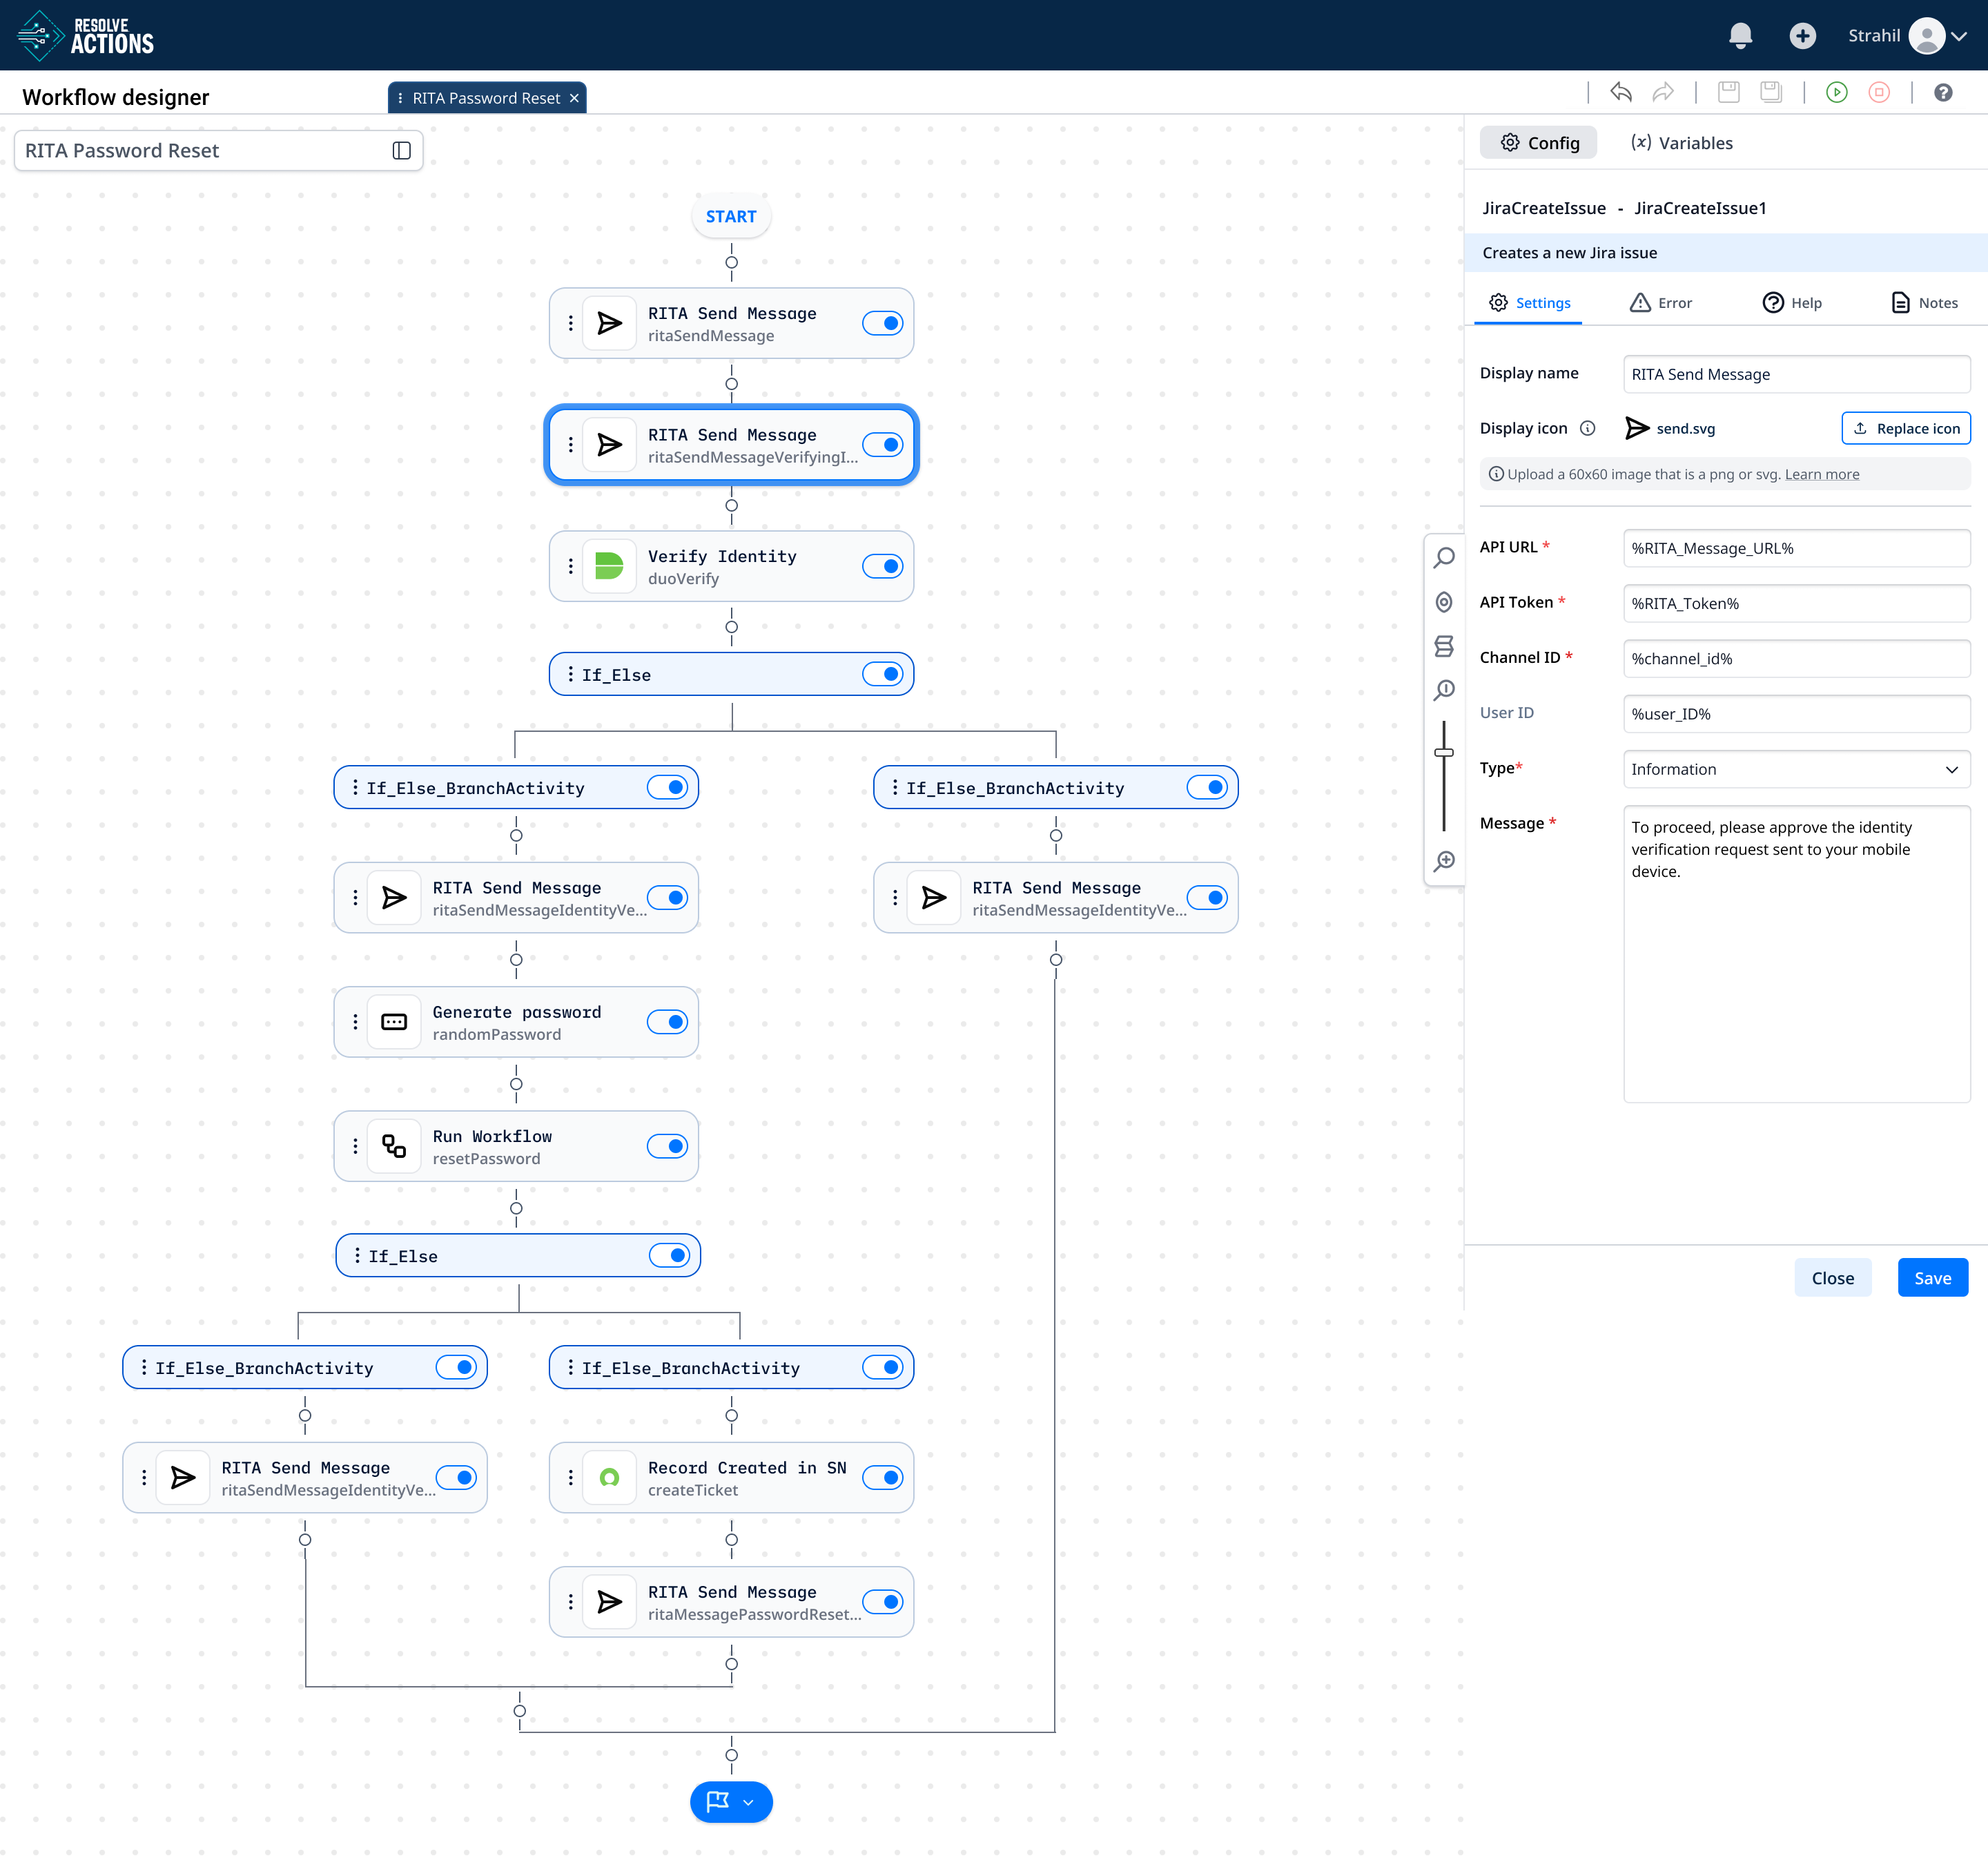The image size is (1988, 1867).
Task: Click the zoom-in magnifier at the toolbar bottom
Action: pyautogui.click(x=1444, y=861)
